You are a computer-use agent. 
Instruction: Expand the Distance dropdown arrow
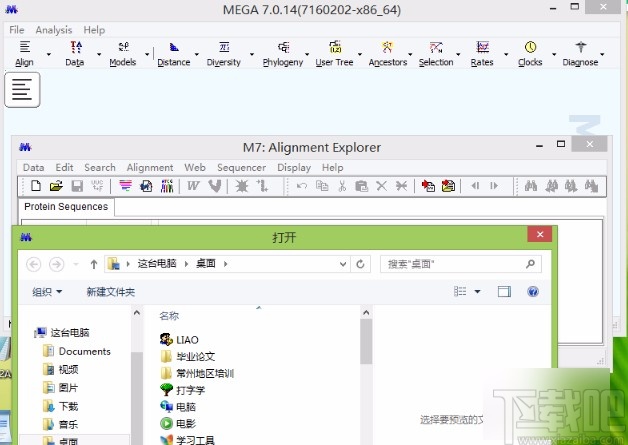point(197,54)
